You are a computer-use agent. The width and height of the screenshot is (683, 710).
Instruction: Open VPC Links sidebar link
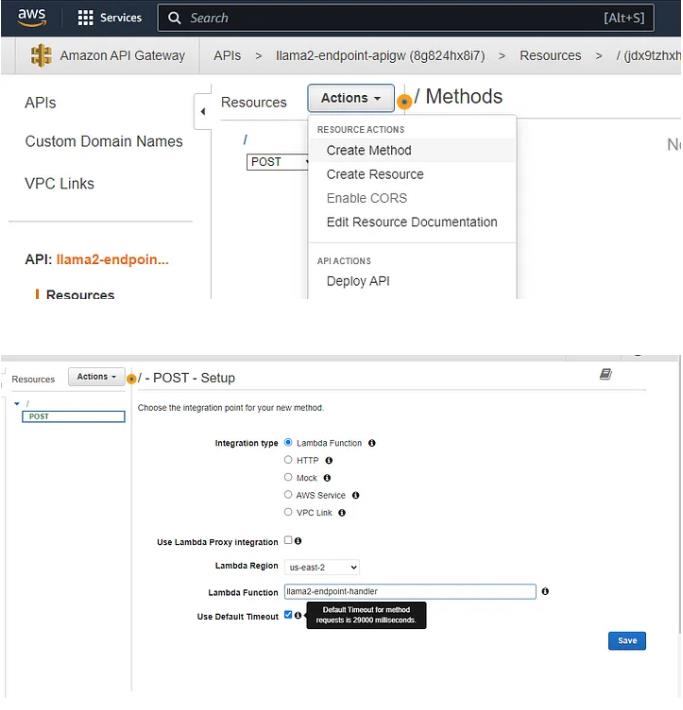[59, 184]
